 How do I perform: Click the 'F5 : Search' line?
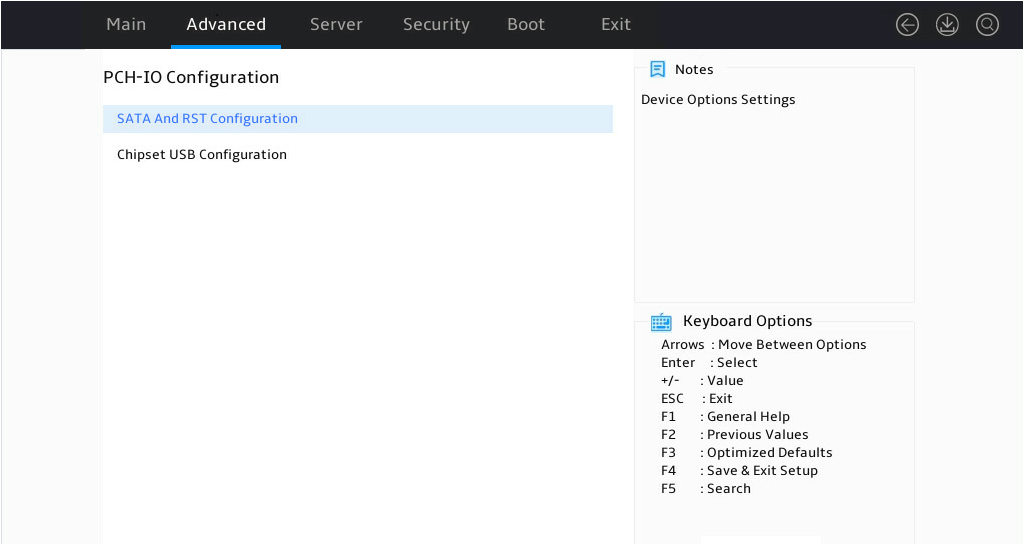click(x=705, y=489)
